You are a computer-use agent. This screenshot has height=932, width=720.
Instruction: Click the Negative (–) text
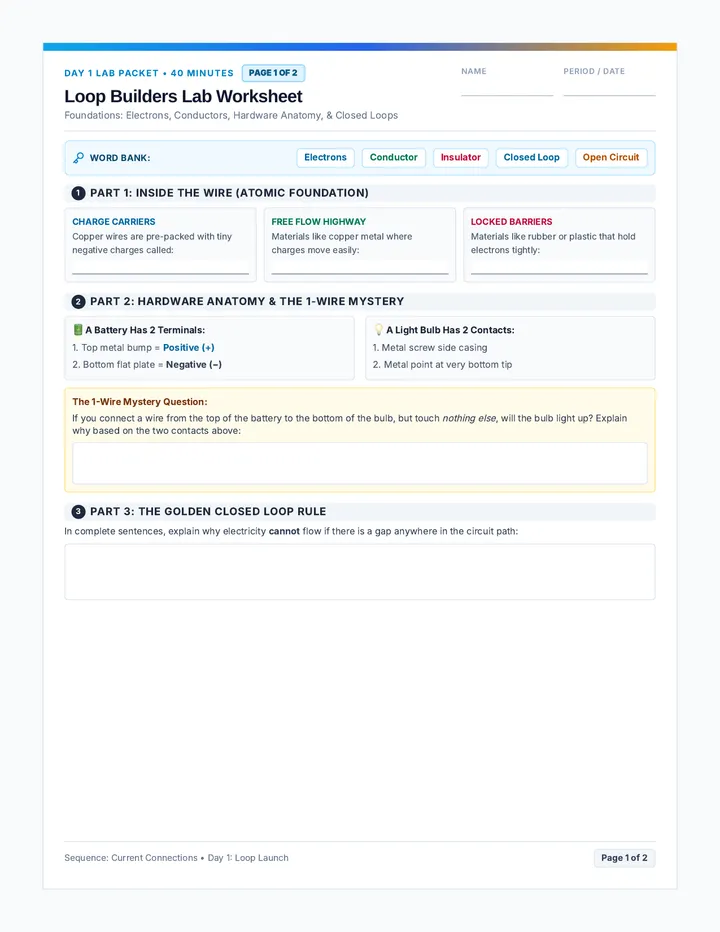[194, 364]
